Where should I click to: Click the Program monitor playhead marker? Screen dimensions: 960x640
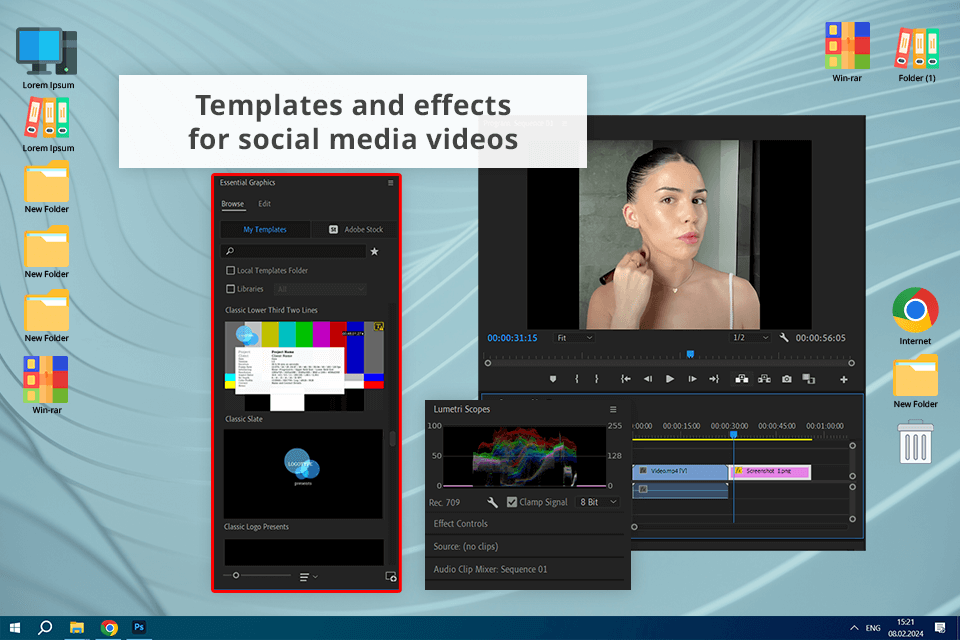click(x=690, y=354)
